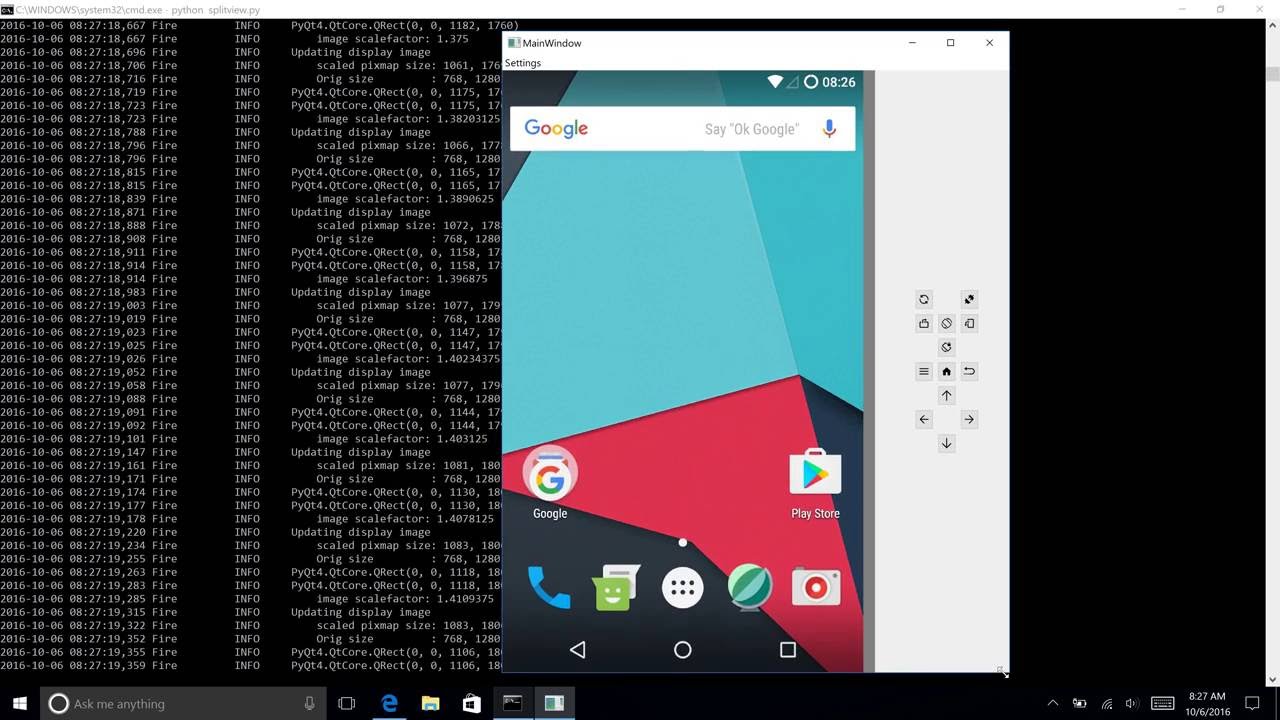
Task: Click the right arrow button
Action: (x=969, y=419)
